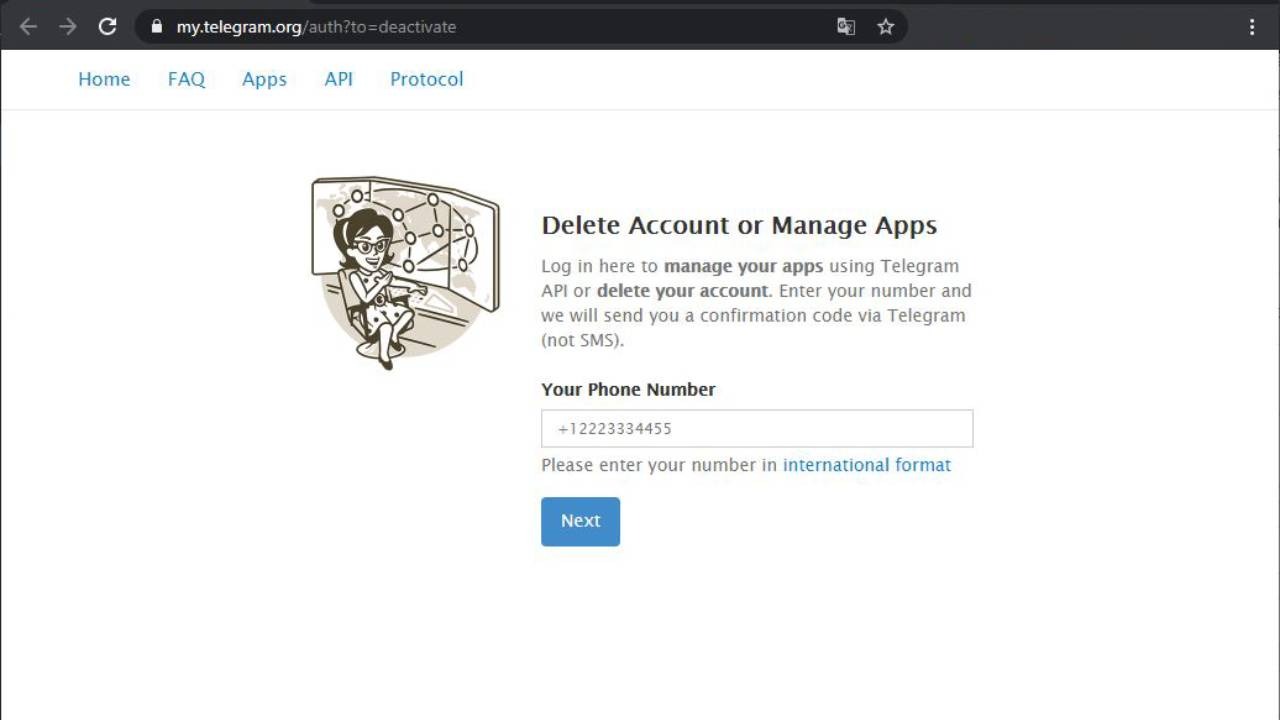Click the confirmation code description paragraph
The width and height of the screenshot is (1280, 720).
756,303
